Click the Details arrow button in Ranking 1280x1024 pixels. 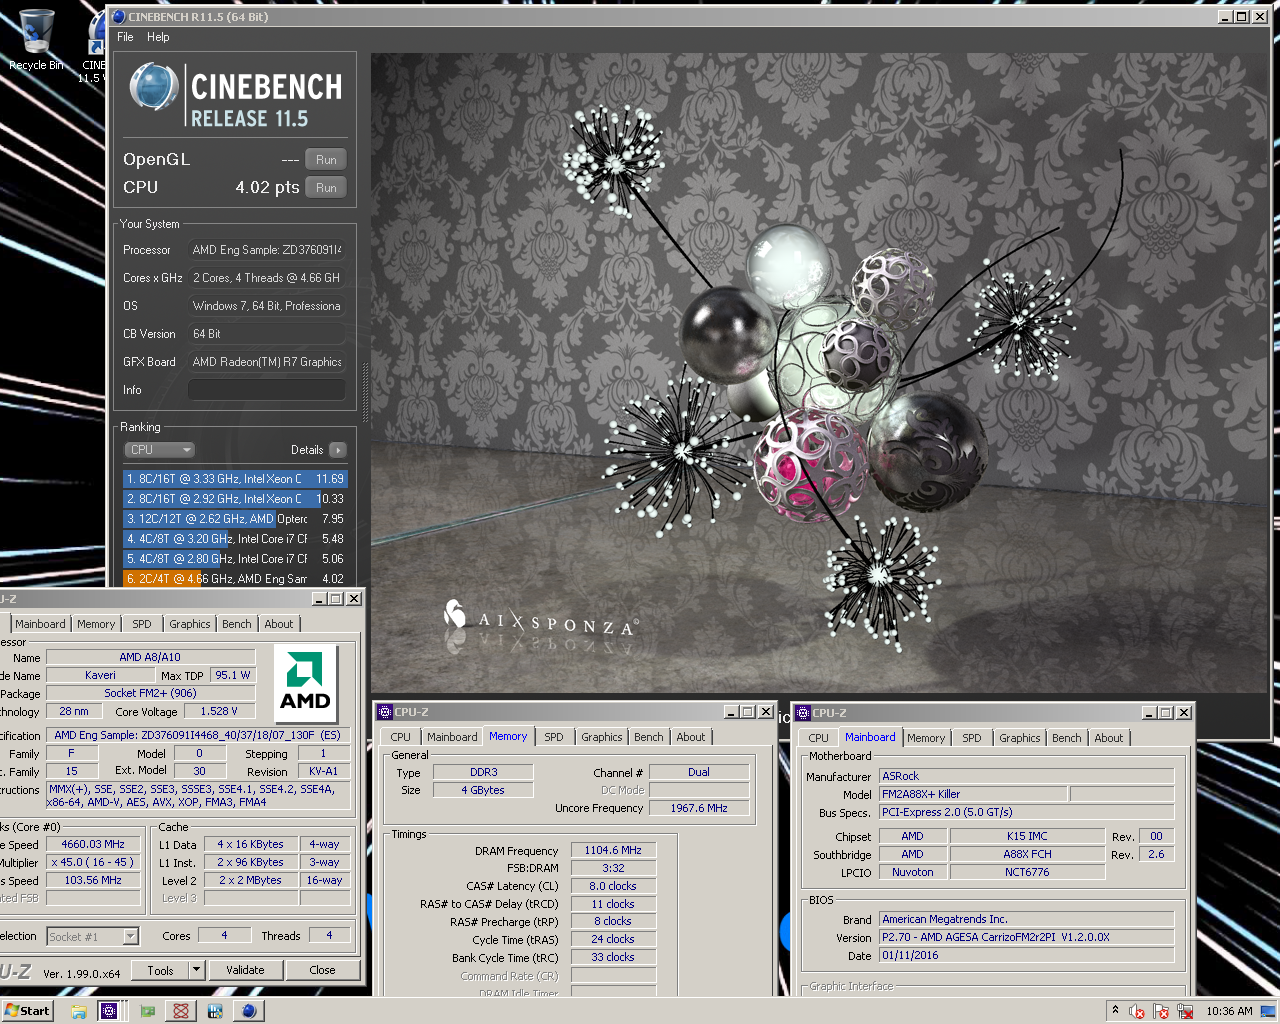click(x=338, y=450)
